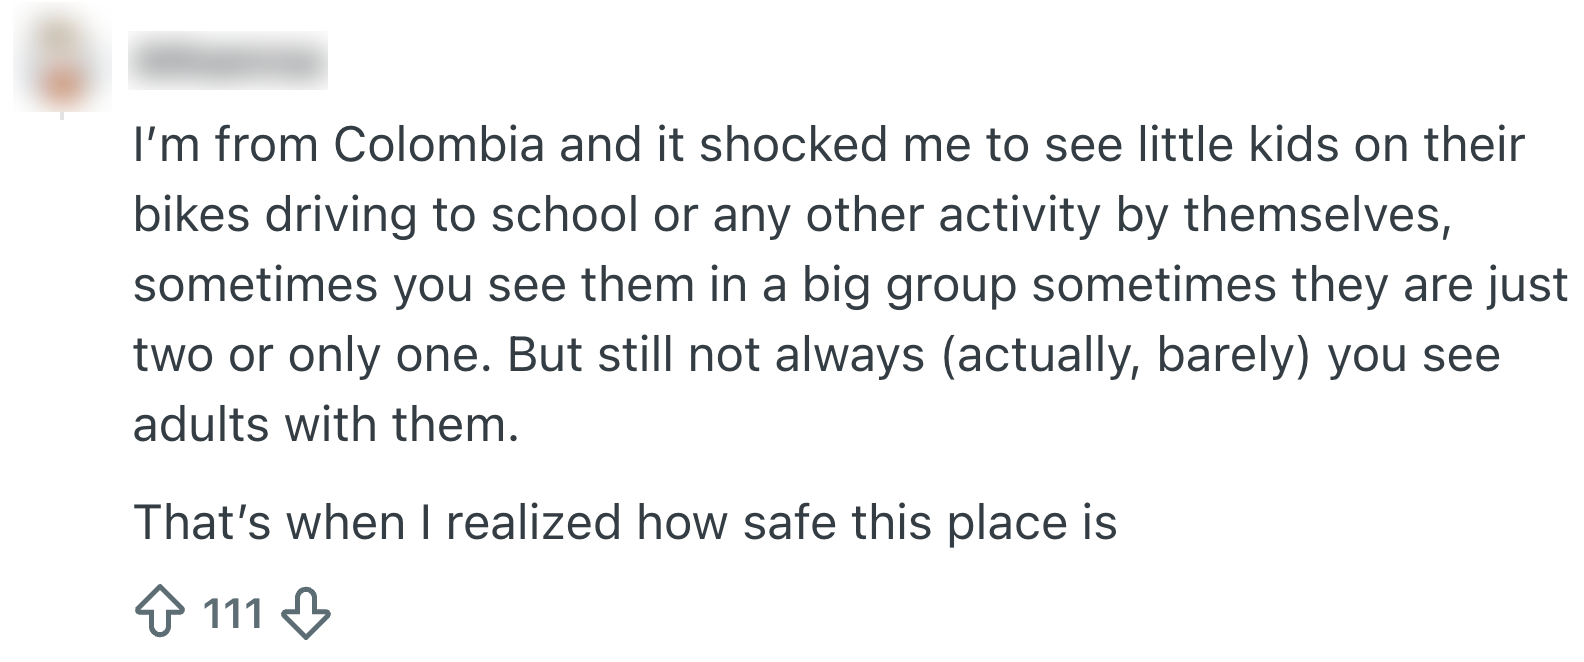This screenshot has height=662, width=1584.
Task: Click the word "themselves," in the comment
Action: coord(1317,215)
